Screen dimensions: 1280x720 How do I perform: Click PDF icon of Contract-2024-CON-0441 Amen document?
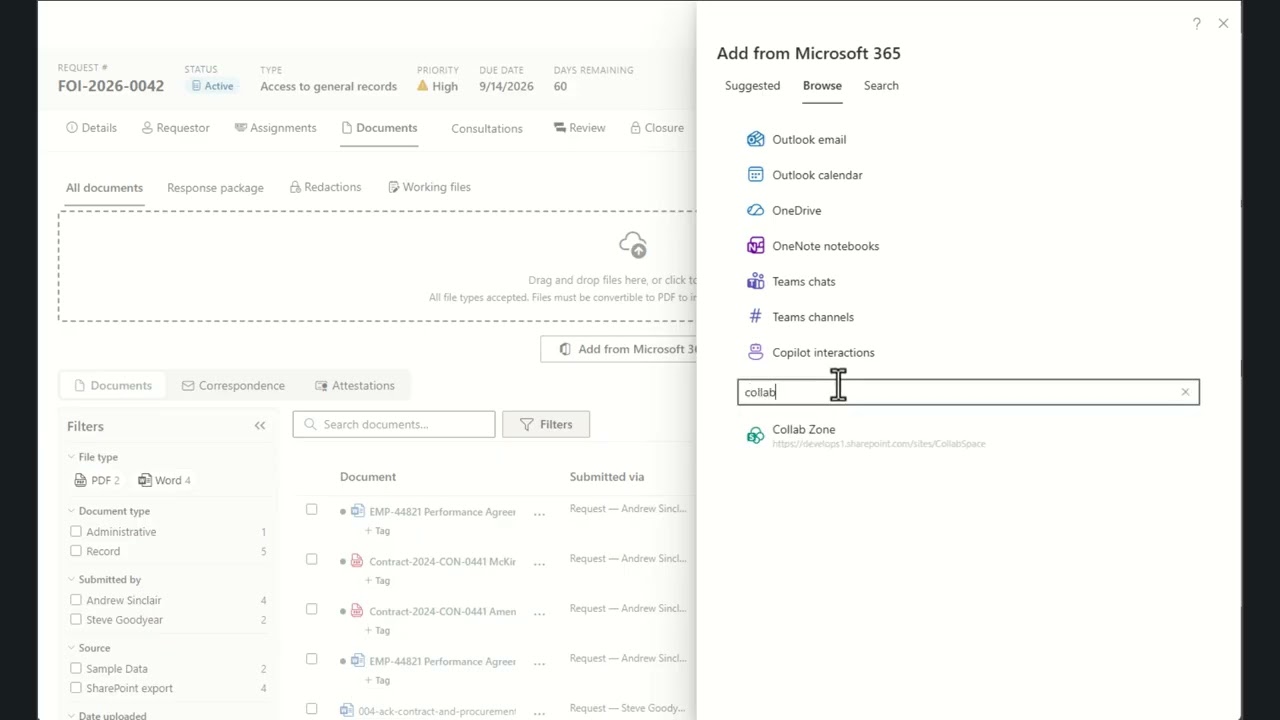click(x=357, y=611)
